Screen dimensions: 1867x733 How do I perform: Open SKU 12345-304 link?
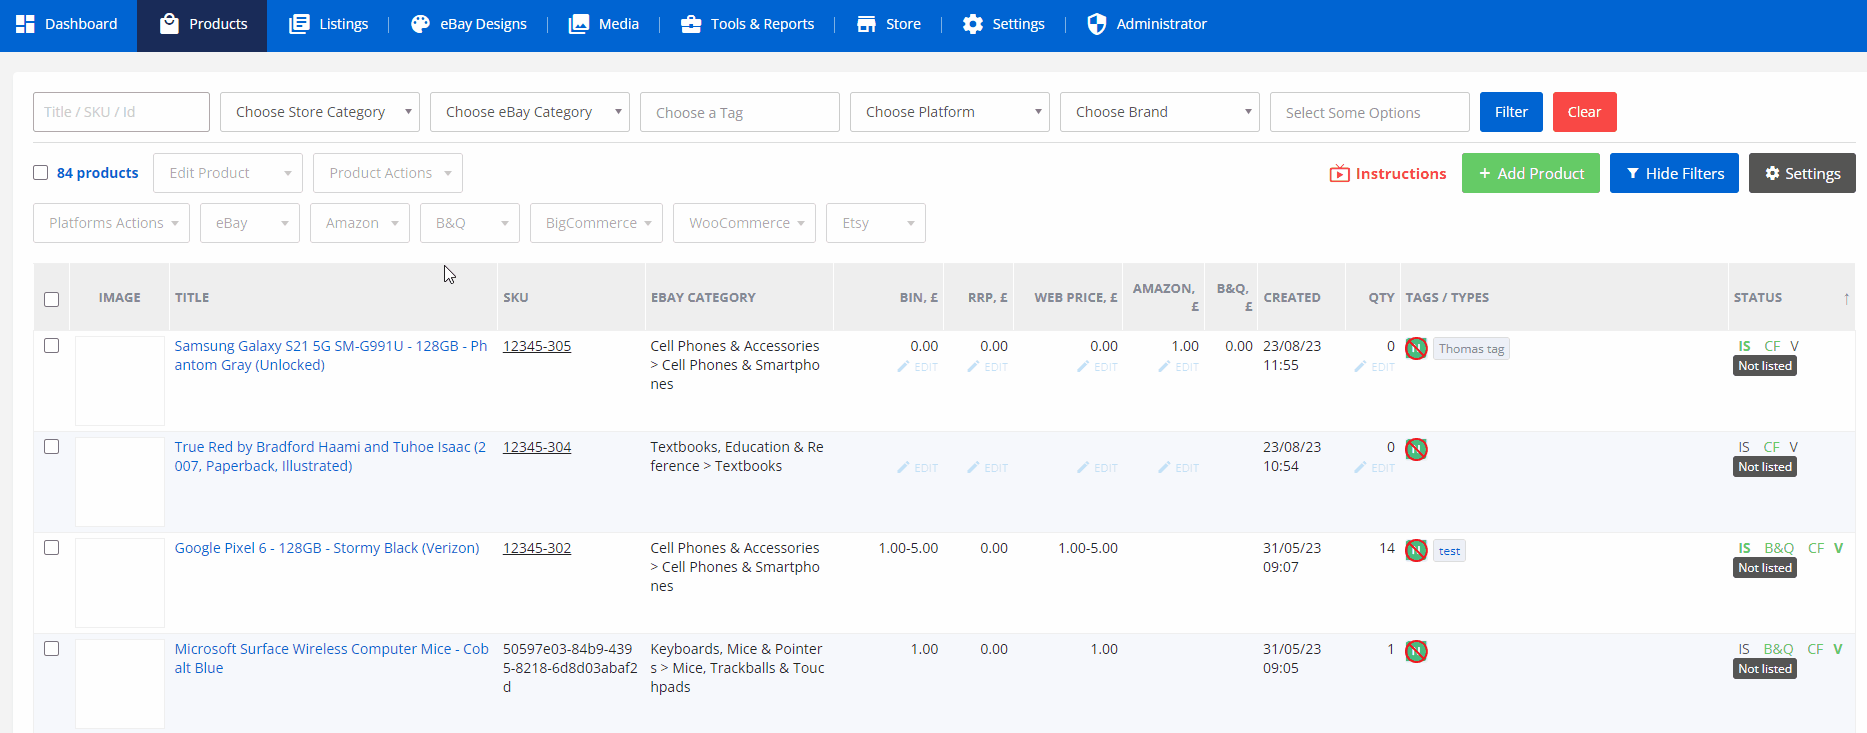pos(537,447)
